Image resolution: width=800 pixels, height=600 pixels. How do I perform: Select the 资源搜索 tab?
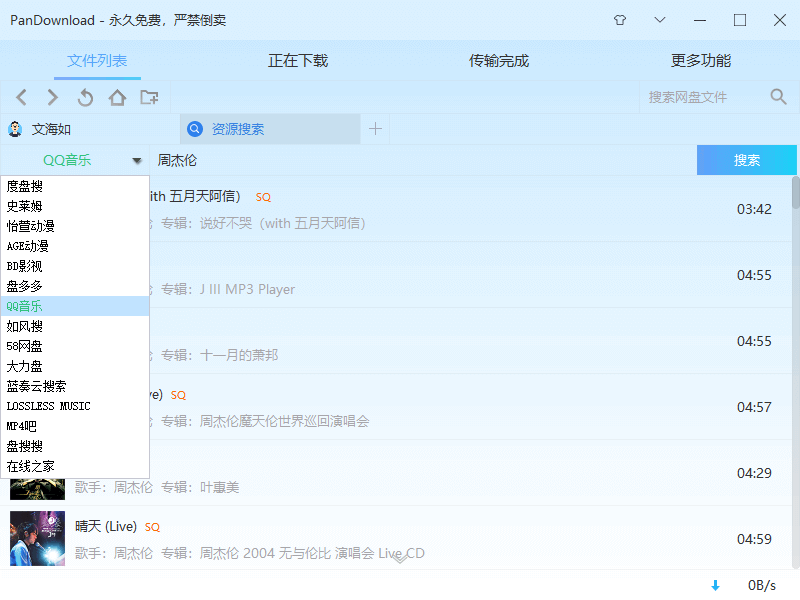[270, 129]
